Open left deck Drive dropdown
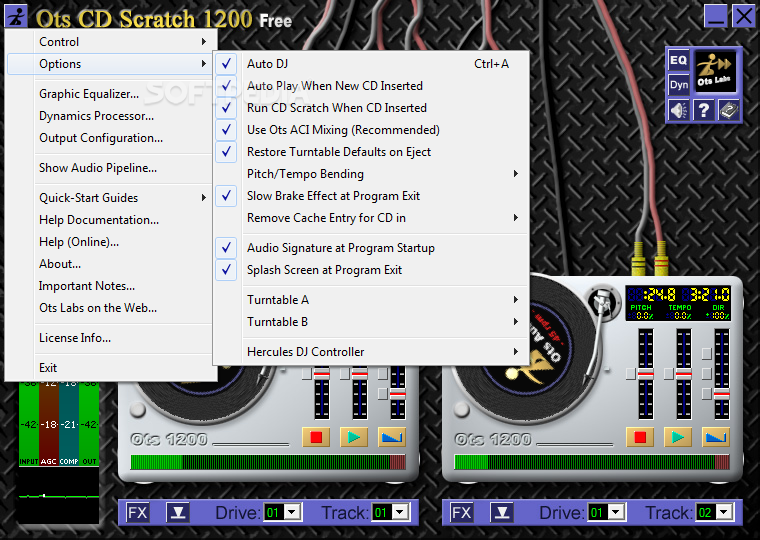 click(x=292, y=512)
